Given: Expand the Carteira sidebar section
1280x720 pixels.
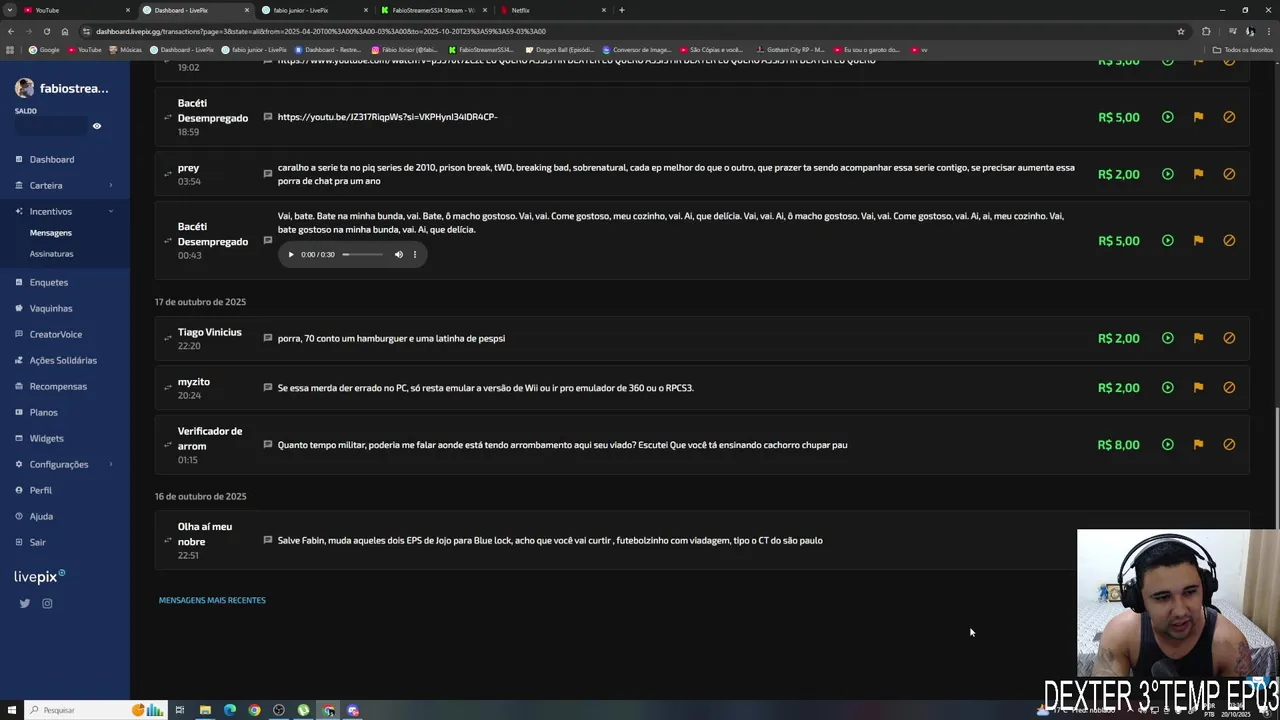Looking at the screenshot, I should (65, 185).
